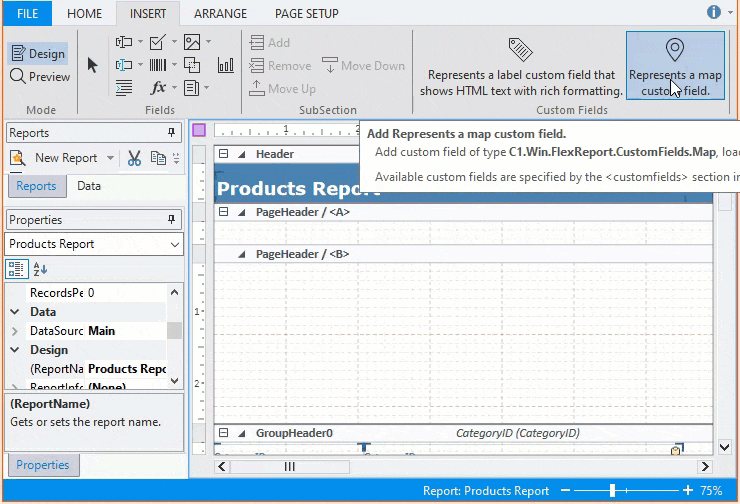Image resolution: width=740 pixels, height=504 pixels.
Task: Open the Products Report properties dropdown
Action: (175, 244)
